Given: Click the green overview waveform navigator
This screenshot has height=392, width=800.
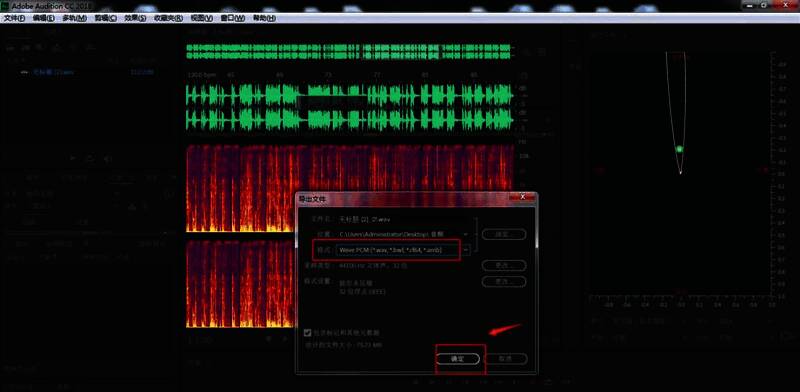Looking at the screenshot, I should 349,51.
